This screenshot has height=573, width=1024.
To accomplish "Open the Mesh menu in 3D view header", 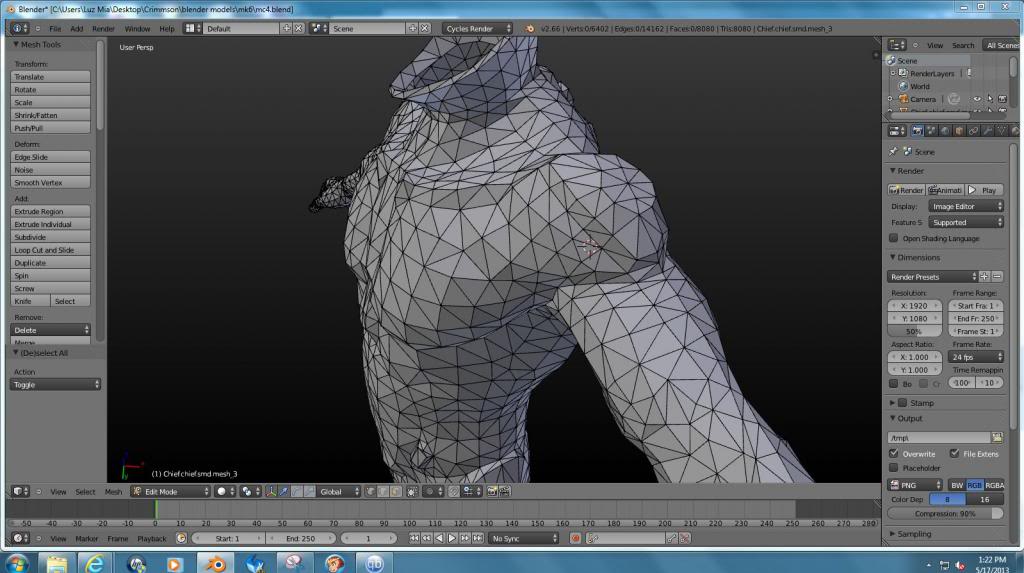I will point(113,492).
